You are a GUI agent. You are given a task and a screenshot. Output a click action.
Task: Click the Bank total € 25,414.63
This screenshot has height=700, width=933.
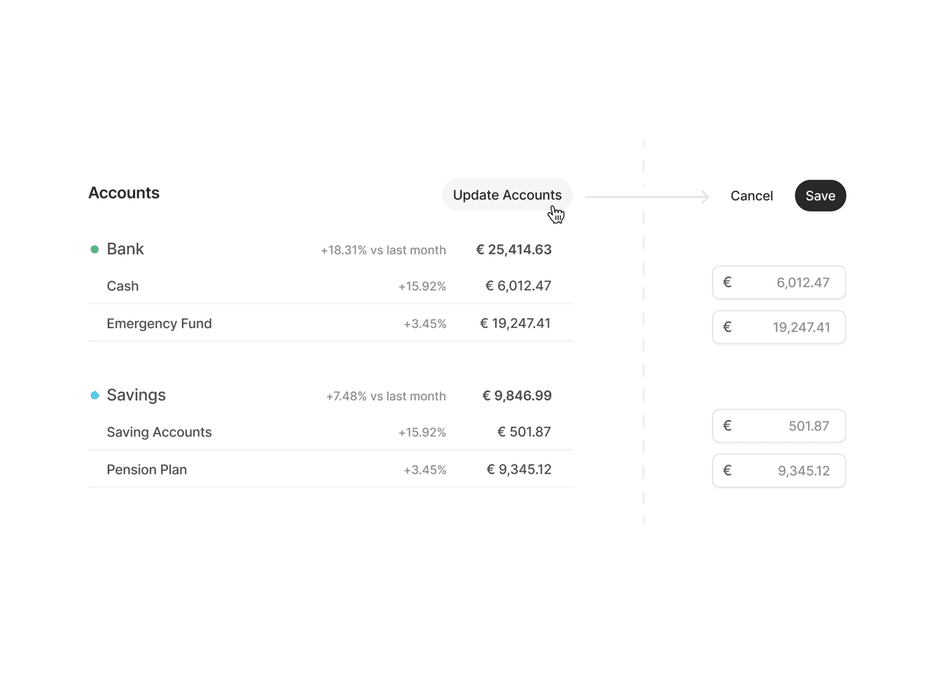click(x=514, y=250)
